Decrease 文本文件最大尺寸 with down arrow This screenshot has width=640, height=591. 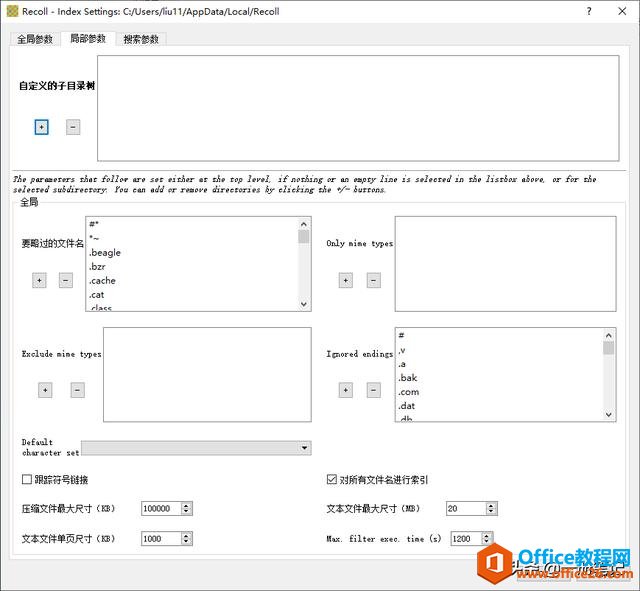coord(491,512)
